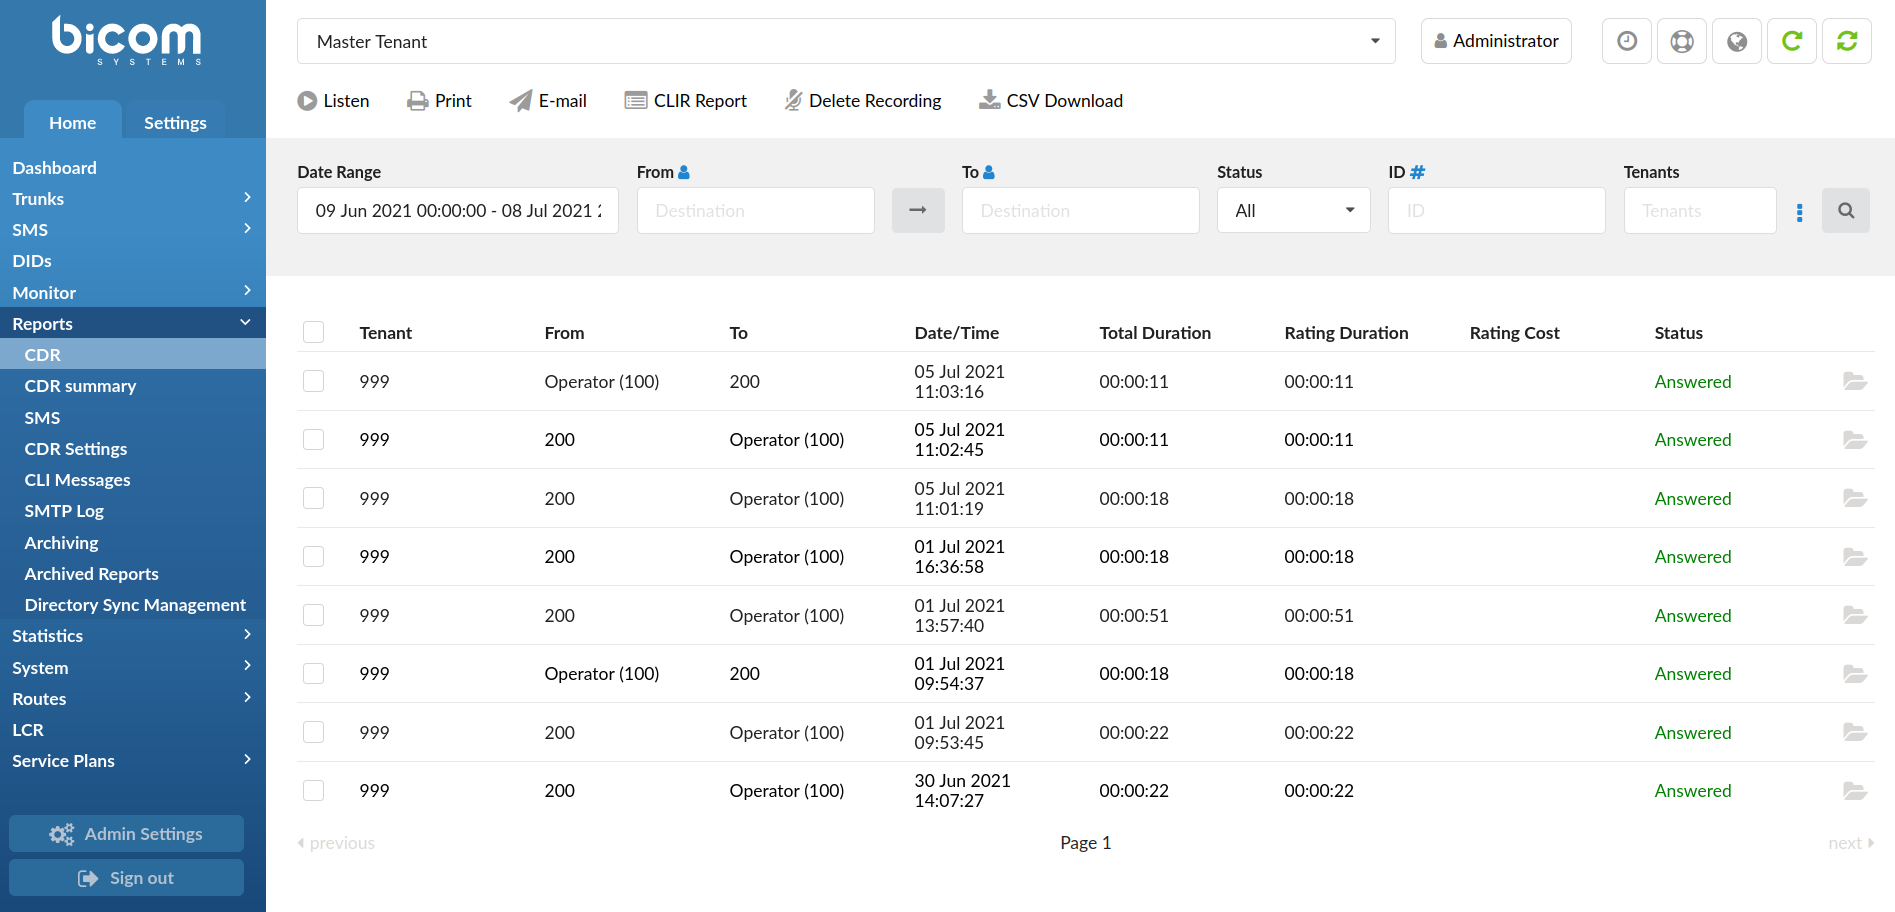The height and width of the screenshot is (912, 1895).
Task: Select the 01 Jul 2021 13:57:40 row checkbox
Action: click(x=314, y=615)
